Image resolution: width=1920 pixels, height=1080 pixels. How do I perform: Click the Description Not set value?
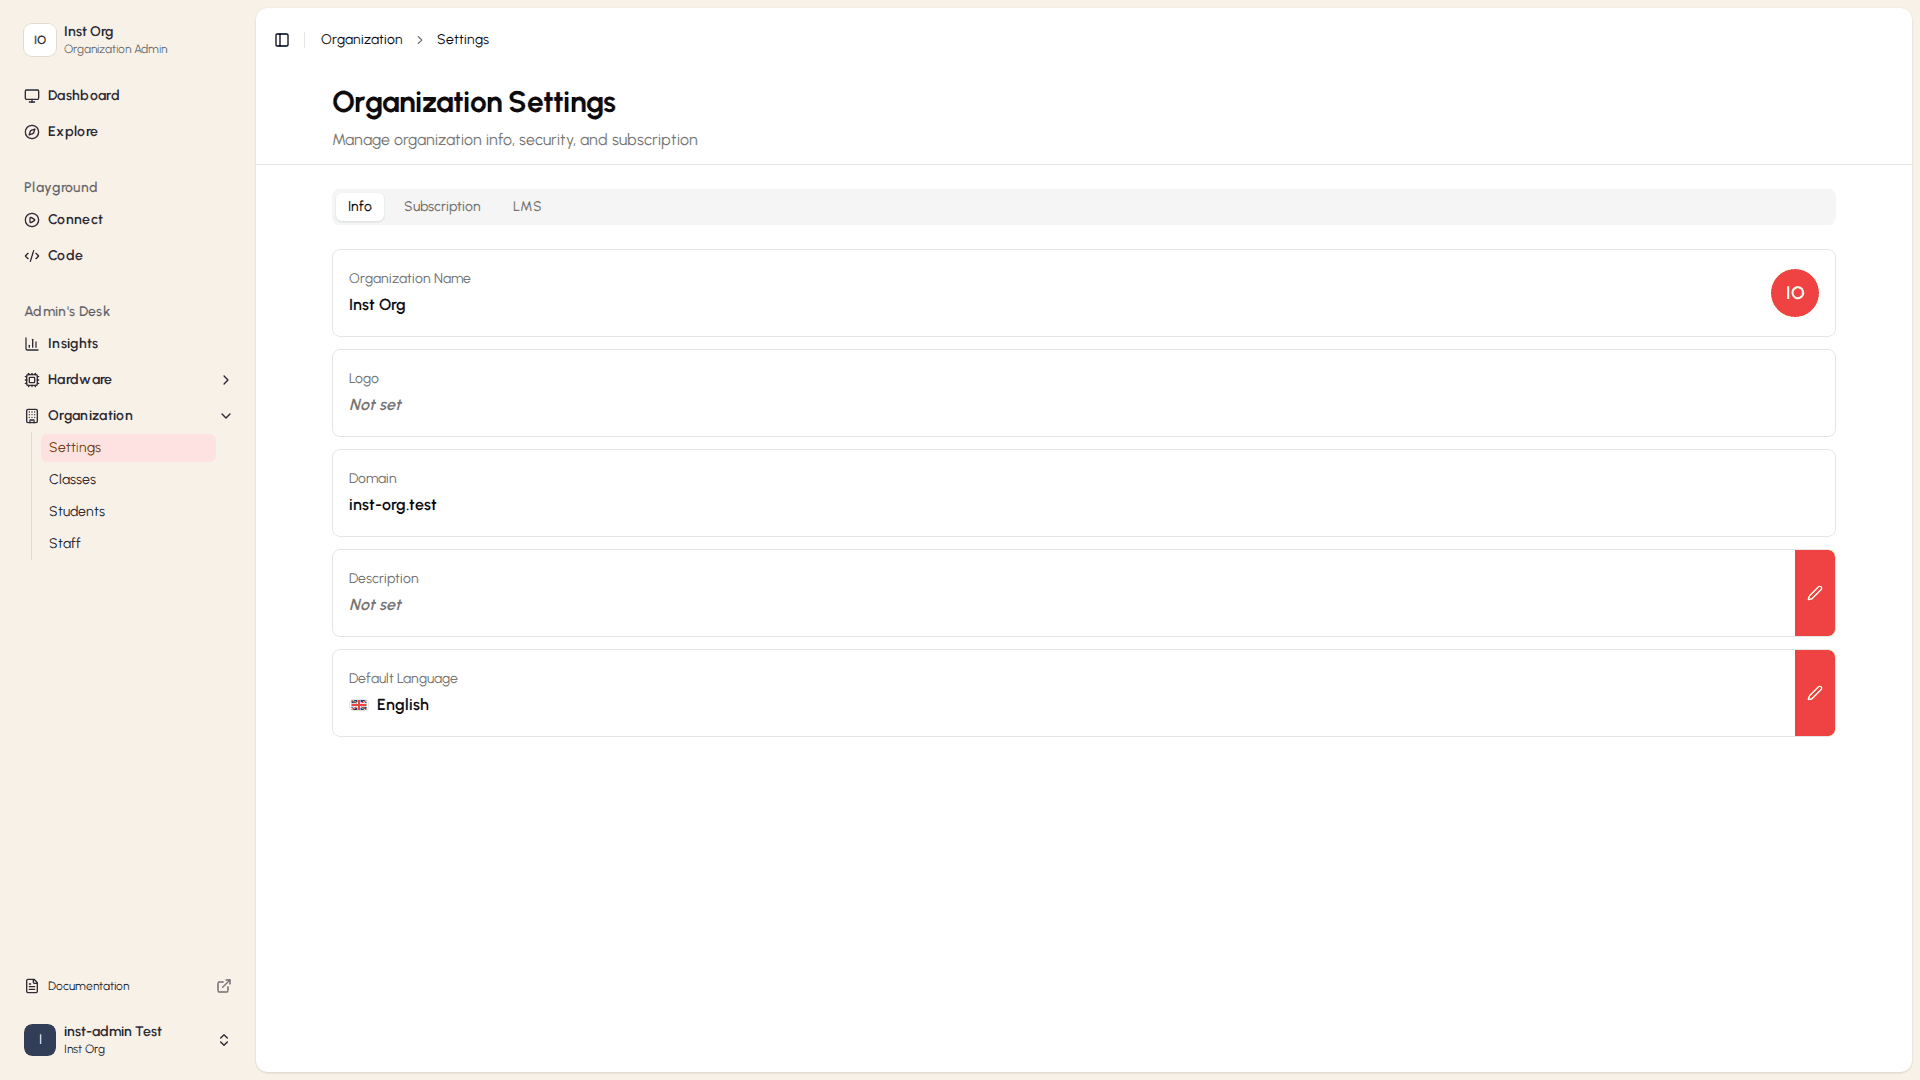[375, 605]
